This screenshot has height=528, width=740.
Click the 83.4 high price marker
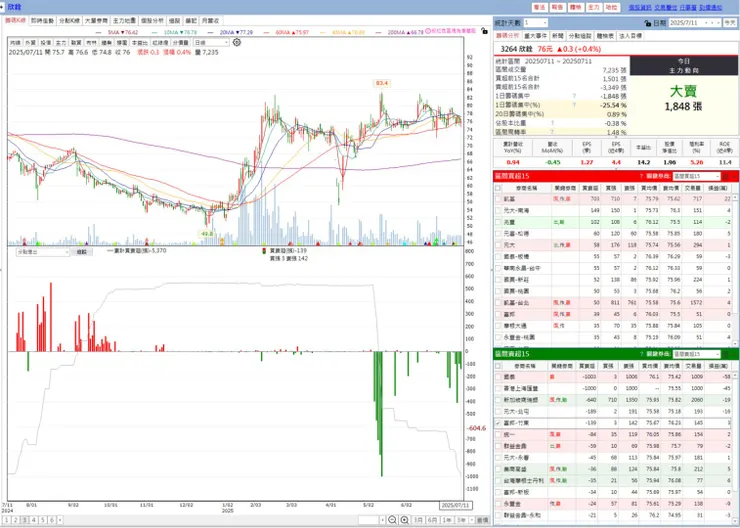coord(381,83)
